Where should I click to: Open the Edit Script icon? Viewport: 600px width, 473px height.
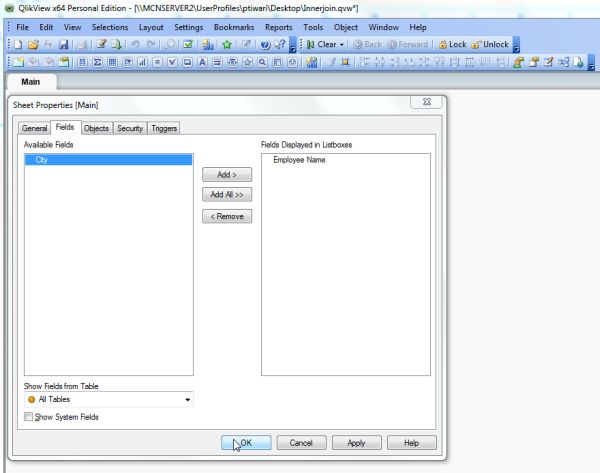101,44
